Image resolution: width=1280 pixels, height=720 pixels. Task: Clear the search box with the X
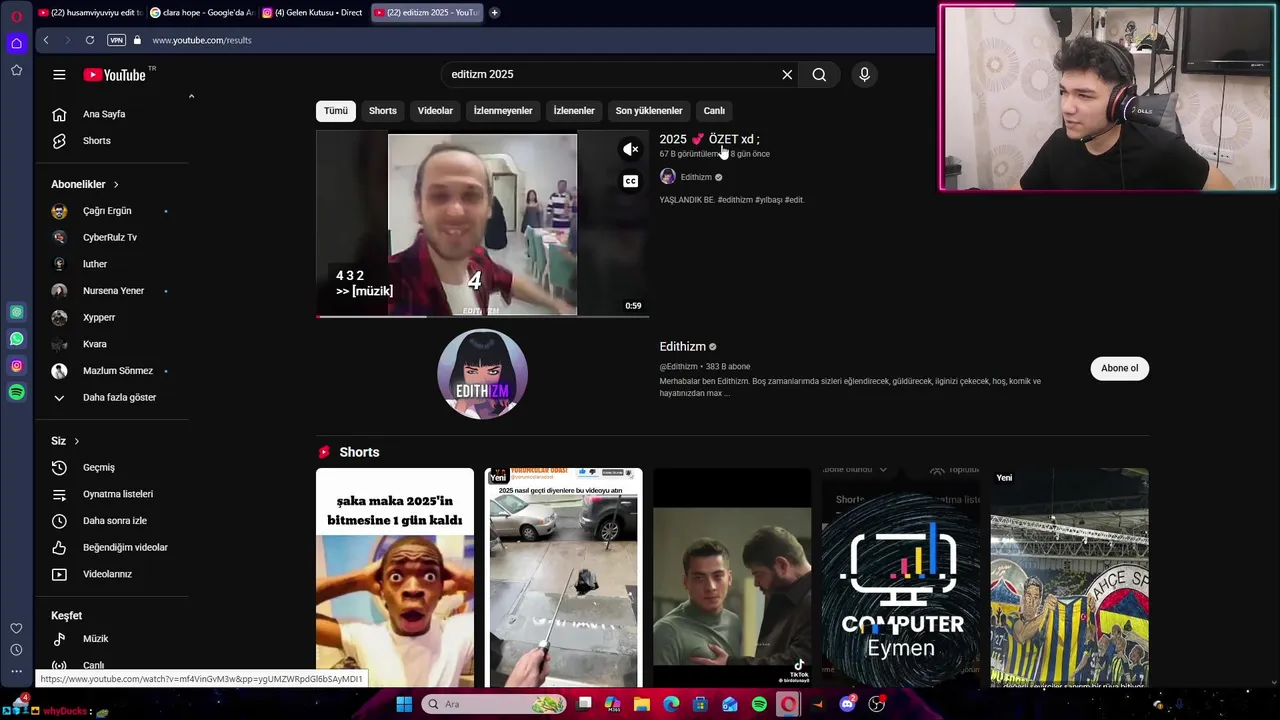[x=787, y=75]
